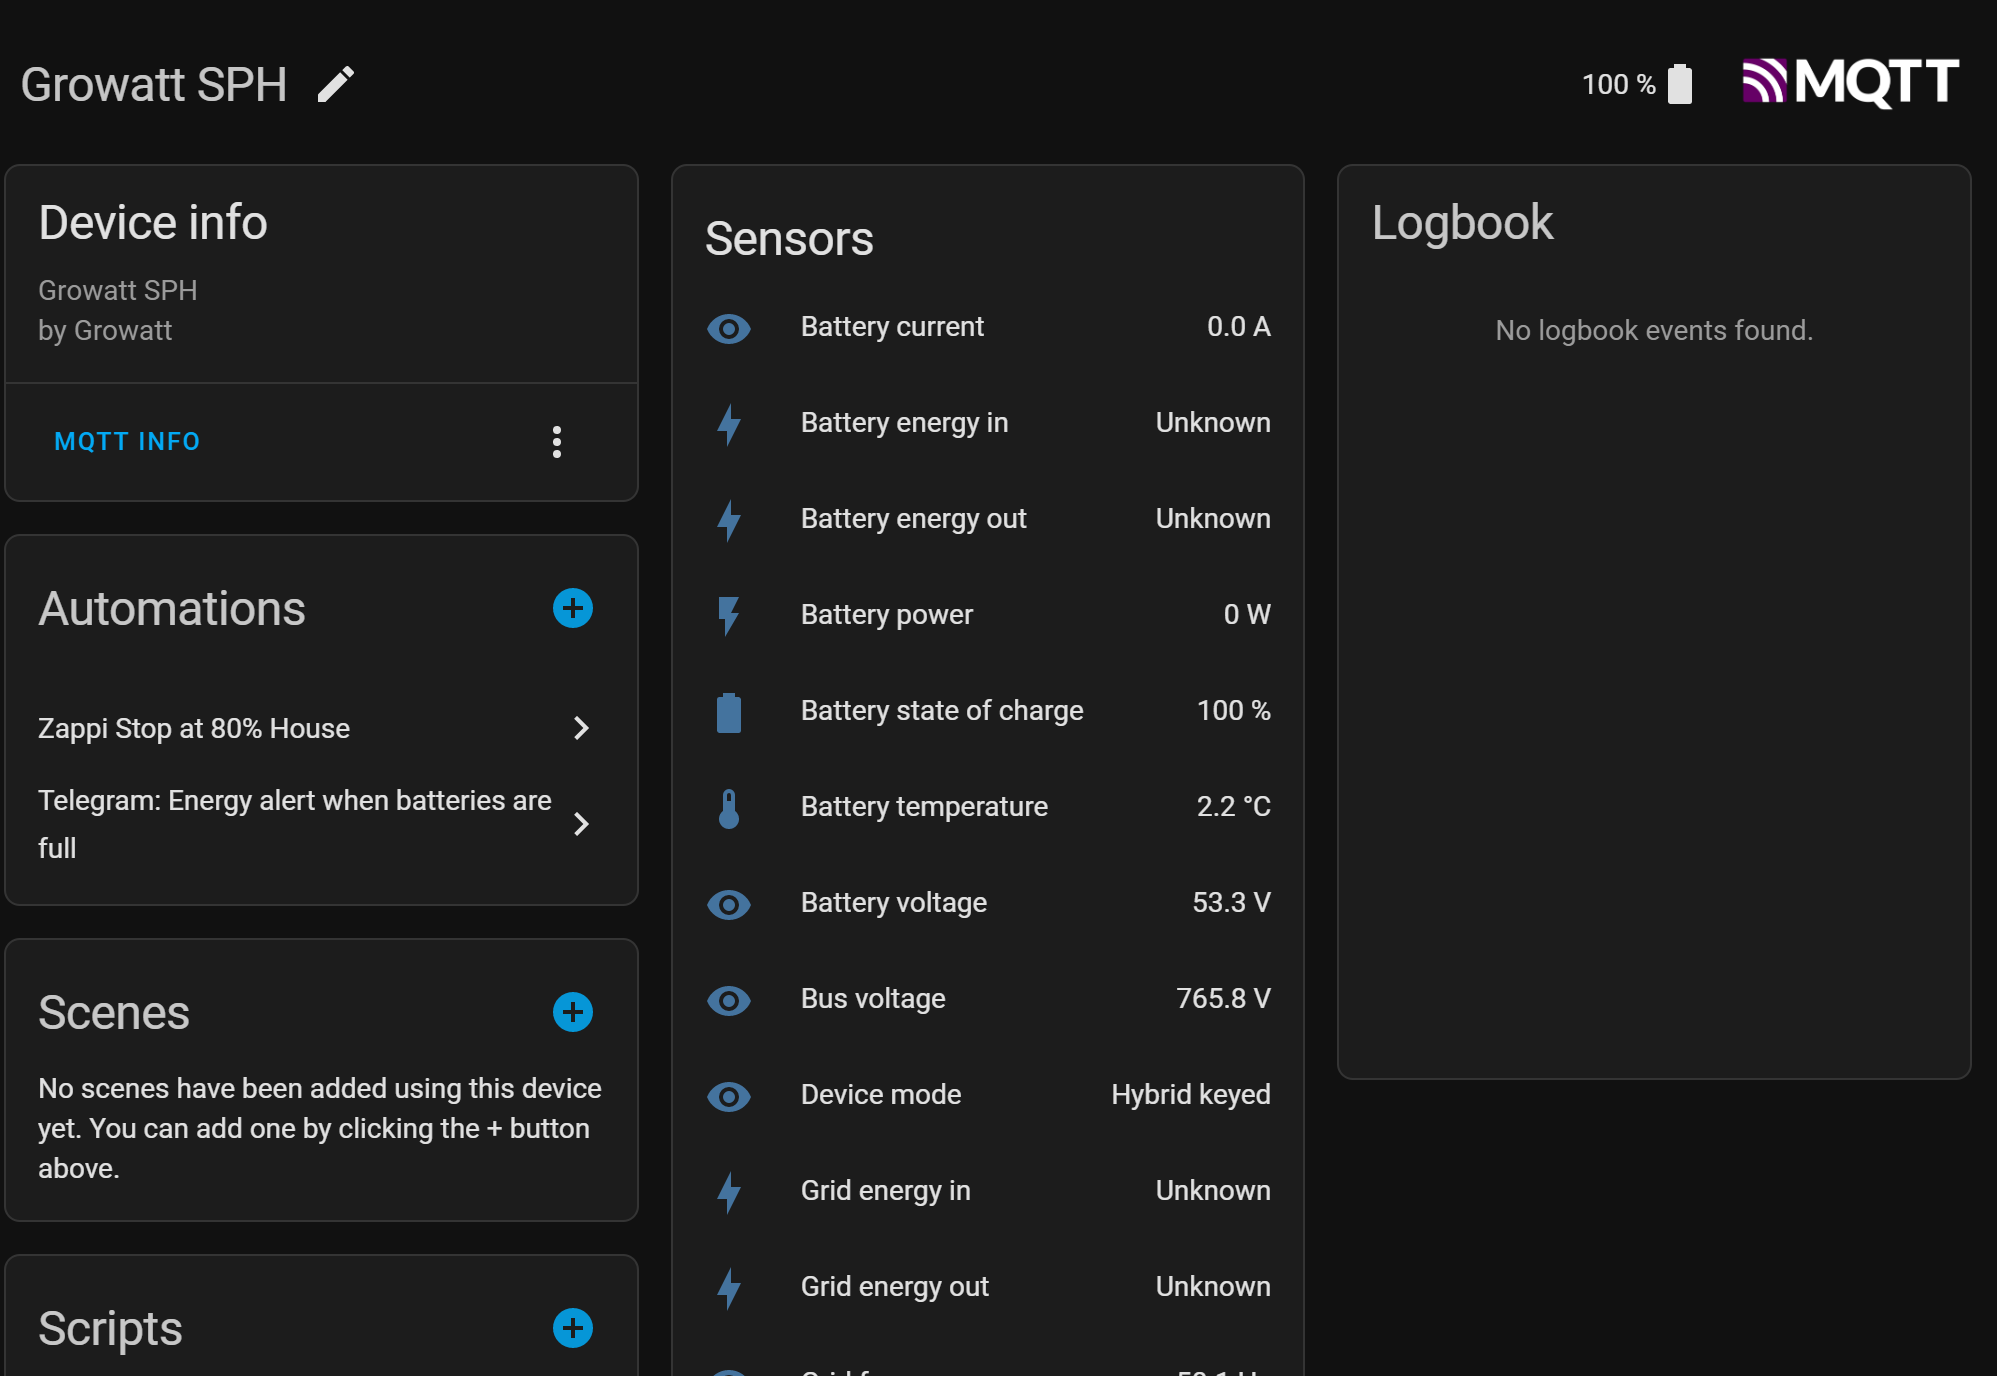Click the eye icon for Battery current
The height and width of the screenshot is (1376, 1997).
point(729,328)
